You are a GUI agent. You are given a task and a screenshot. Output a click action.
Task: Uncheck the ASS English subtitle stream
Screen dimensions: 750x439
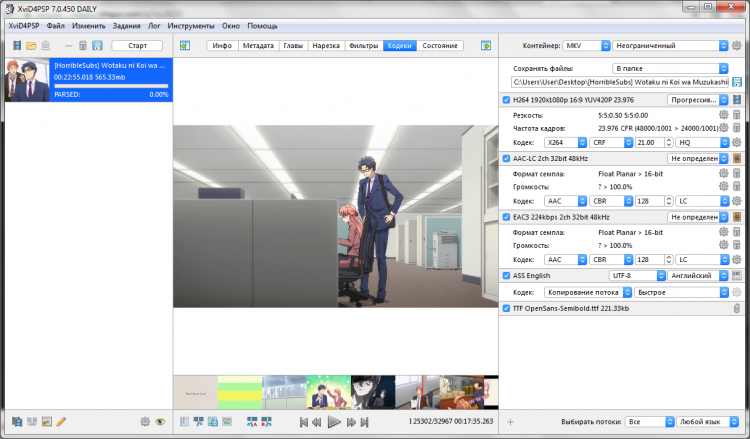click(506, 275)
